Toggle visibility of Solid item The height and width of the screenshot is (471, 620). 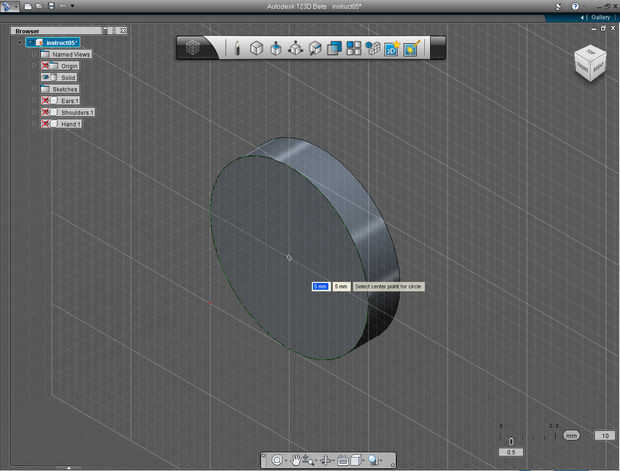45,78
